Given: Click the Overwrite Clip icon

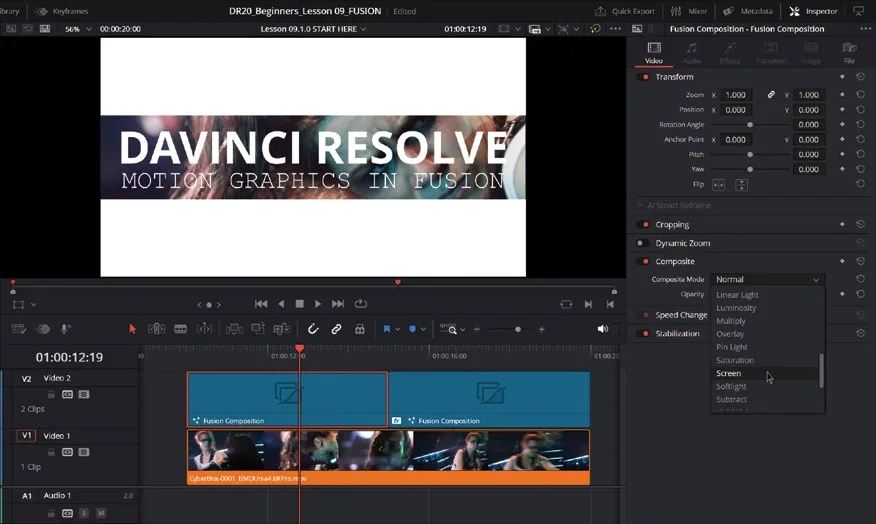Looking at the screenshot, I should (x=258, y=329).
